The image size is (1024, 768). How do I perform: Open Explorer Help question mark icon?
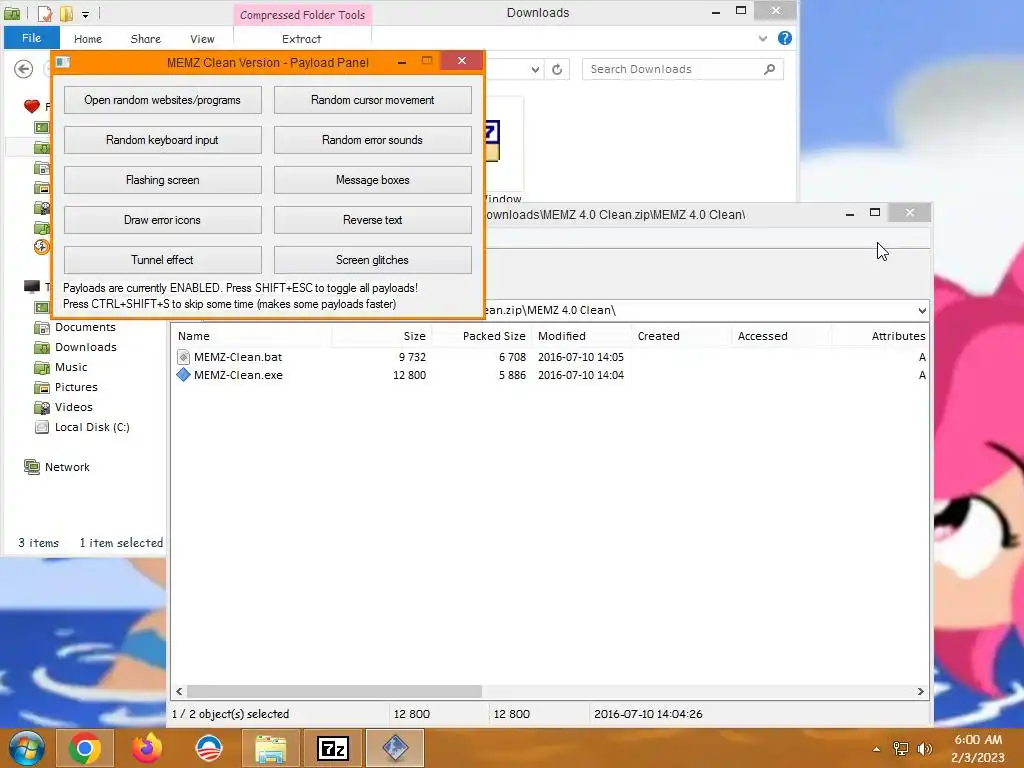pyautogui.click(x=785, y=38)
